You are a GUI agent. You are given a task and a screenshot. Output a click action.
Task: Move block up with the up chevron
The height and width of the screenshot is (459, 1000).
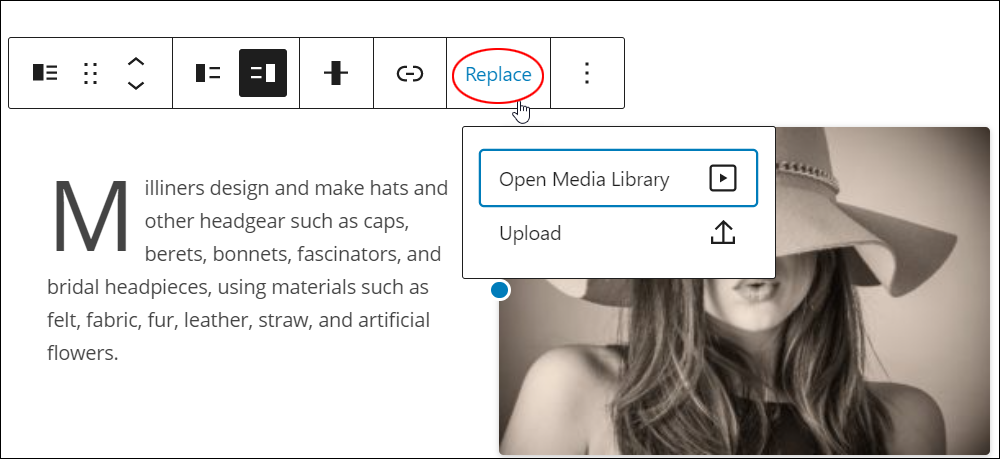[136, 62]
